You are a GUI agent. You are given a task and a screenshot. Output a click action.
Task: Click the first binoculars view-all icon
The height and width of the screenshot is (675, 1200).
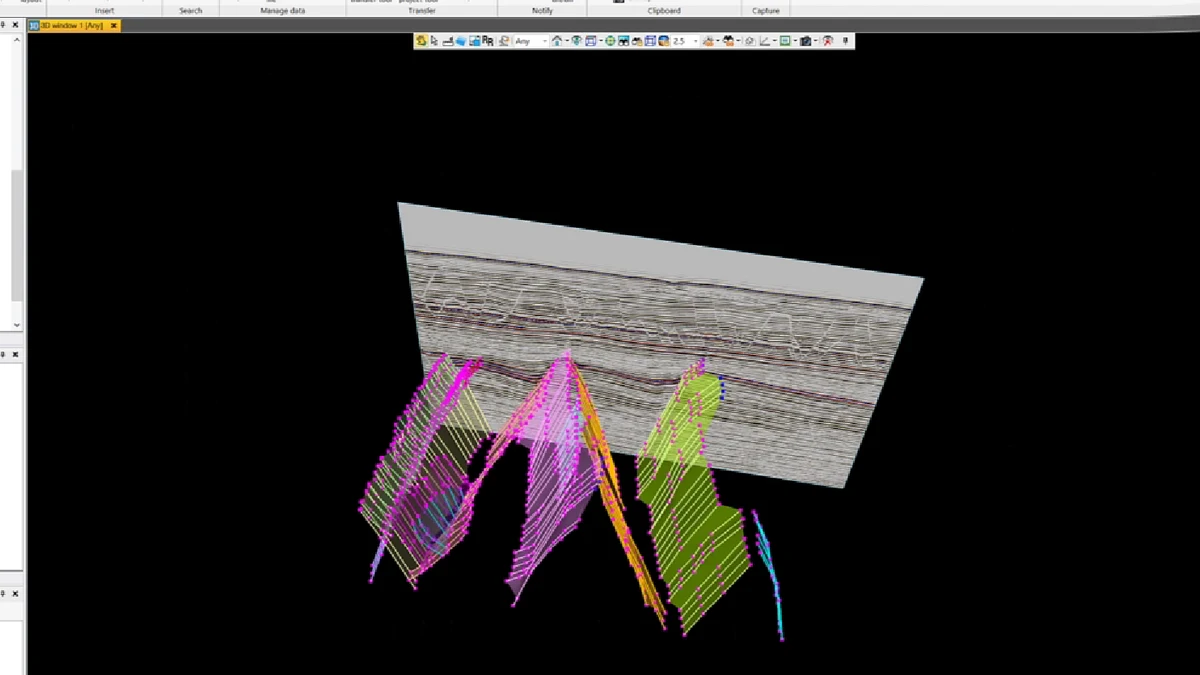click(x=624, y=41)
